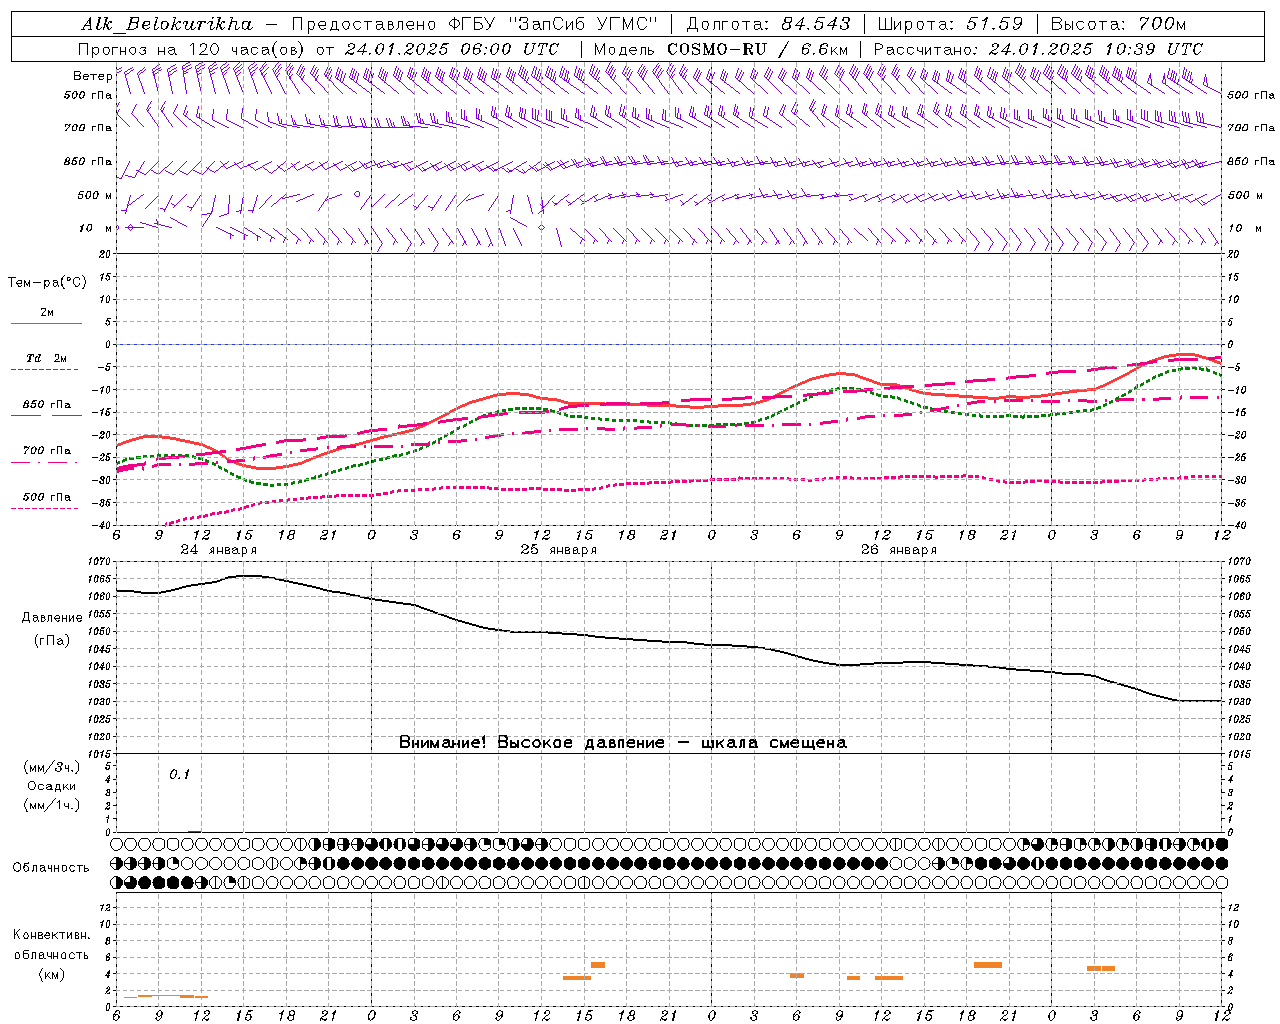Click the high pressure warning text
1280x1024 pixels.
tap(623, 743)
